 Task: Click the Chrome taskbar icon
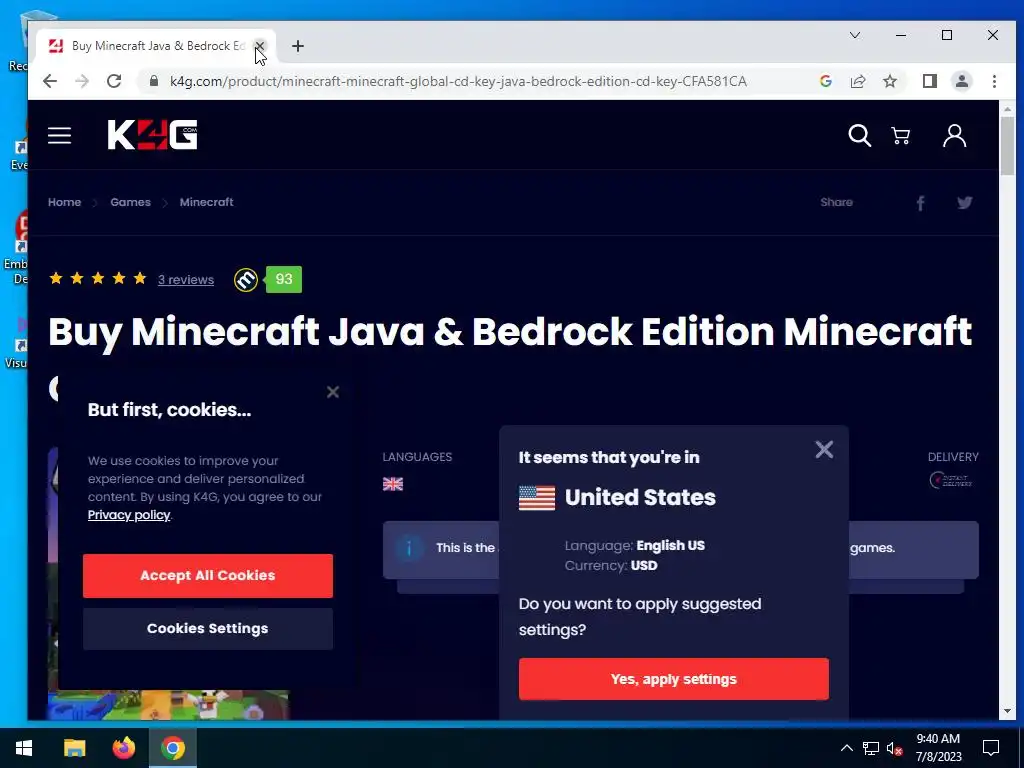tap(173, 748)
